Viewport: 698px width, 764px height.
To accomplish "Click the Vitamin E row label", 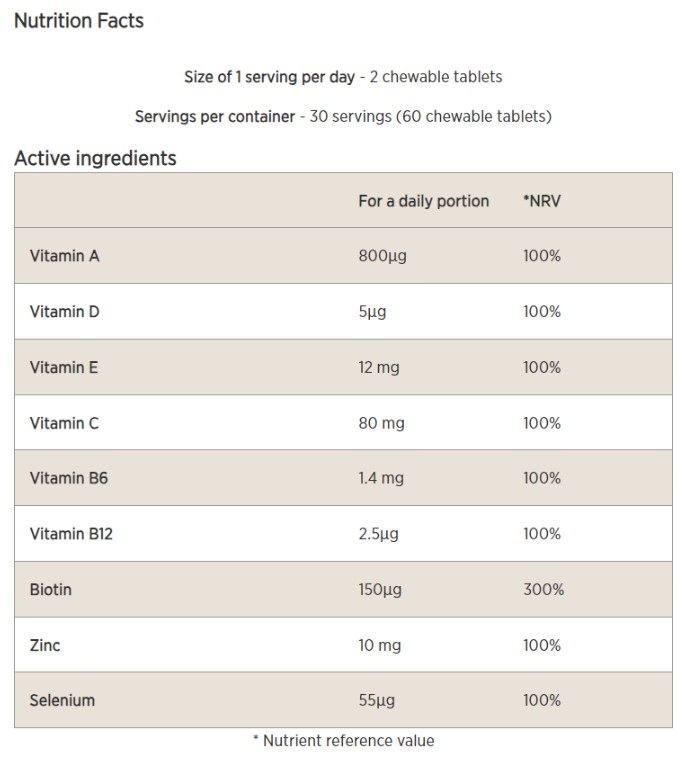I will click(64, 367).
